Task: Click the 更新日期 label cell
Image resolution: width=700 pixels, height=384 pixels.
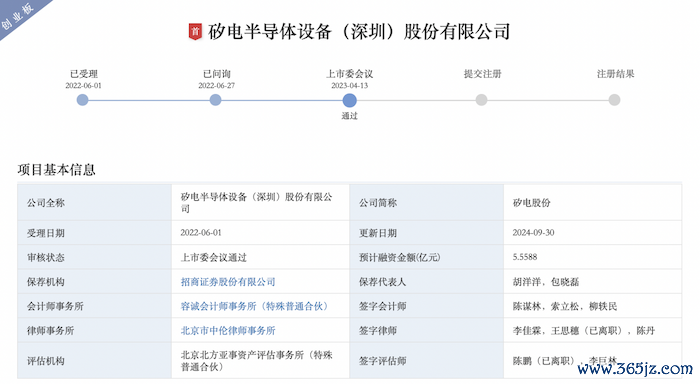Action: [427, 233]
